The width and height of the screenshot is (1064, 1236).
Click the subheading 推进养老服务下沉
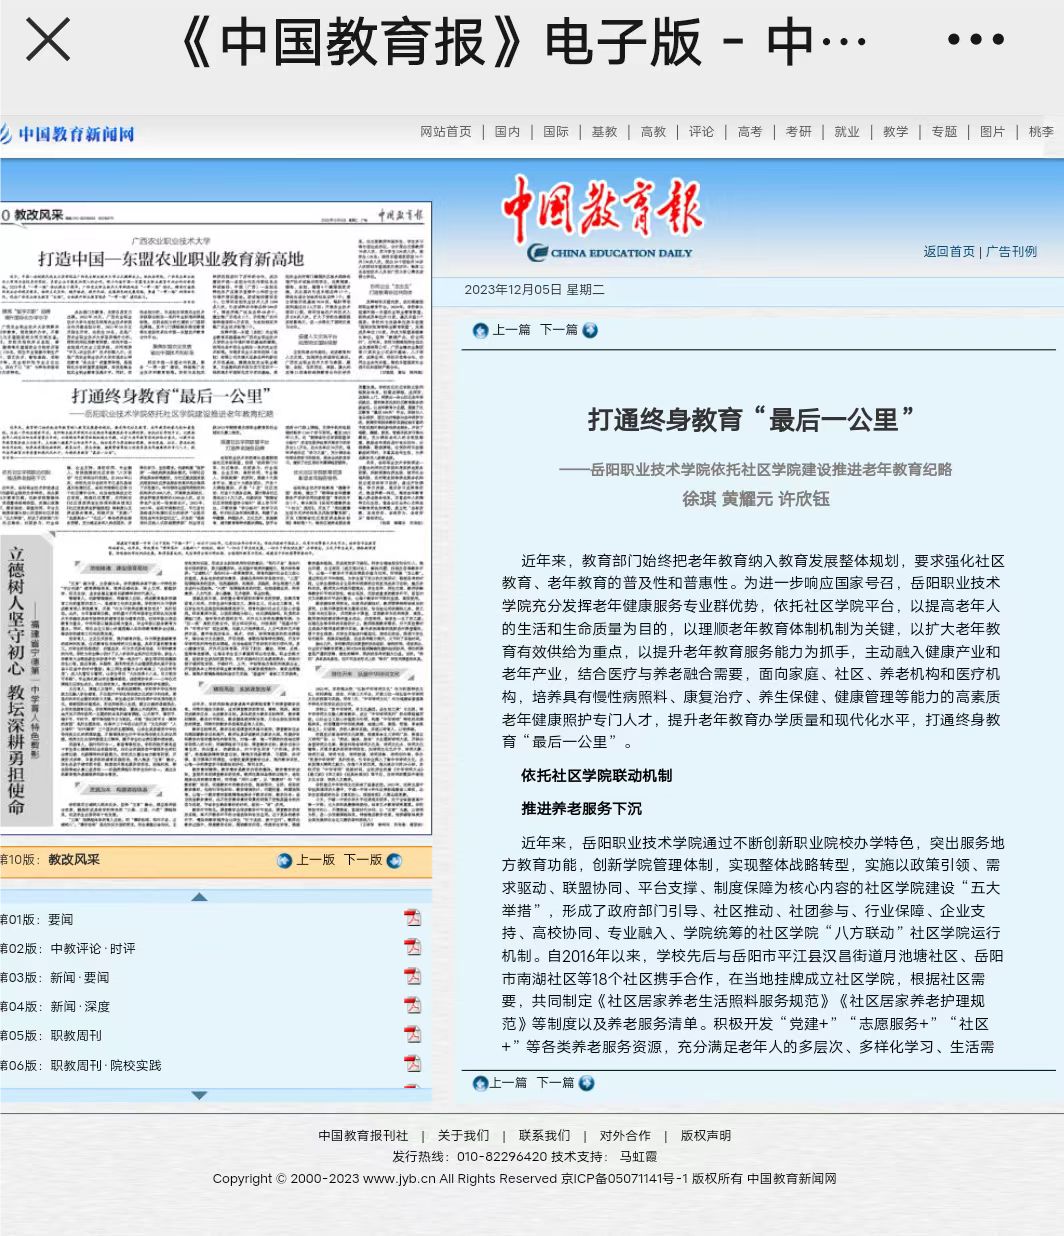pos(581,809)
